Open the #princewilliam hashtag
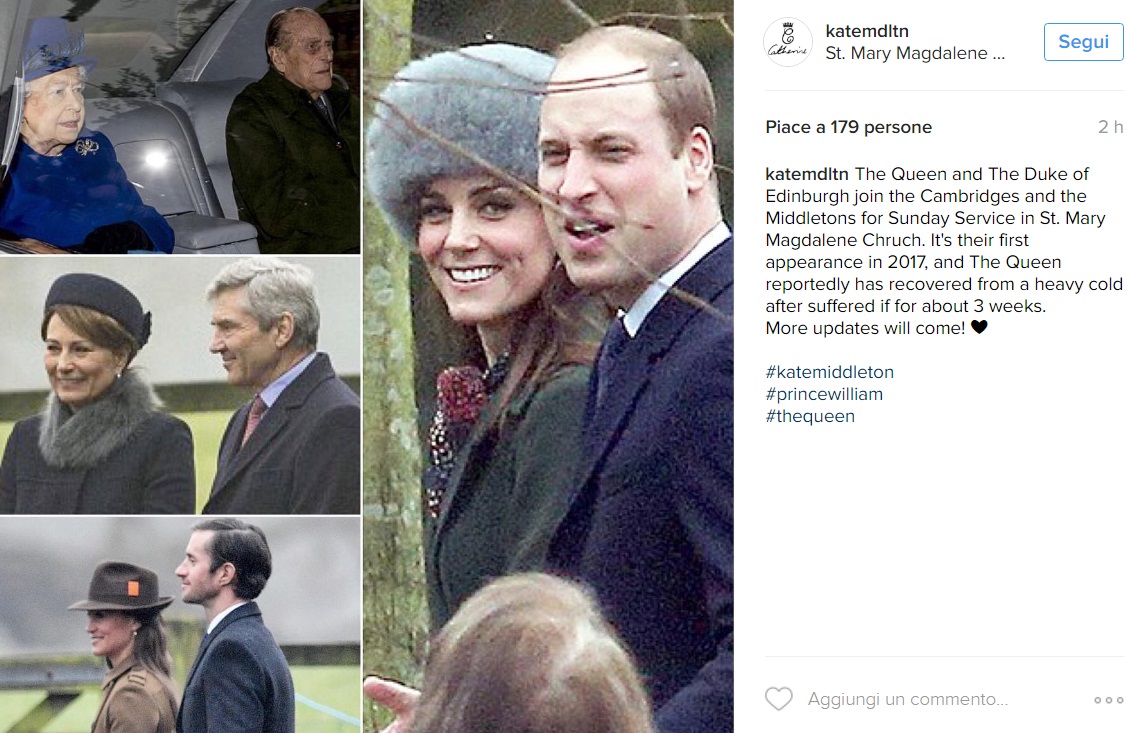The width and height of the screenshot is (1127, 733). [x=824, y=395]
